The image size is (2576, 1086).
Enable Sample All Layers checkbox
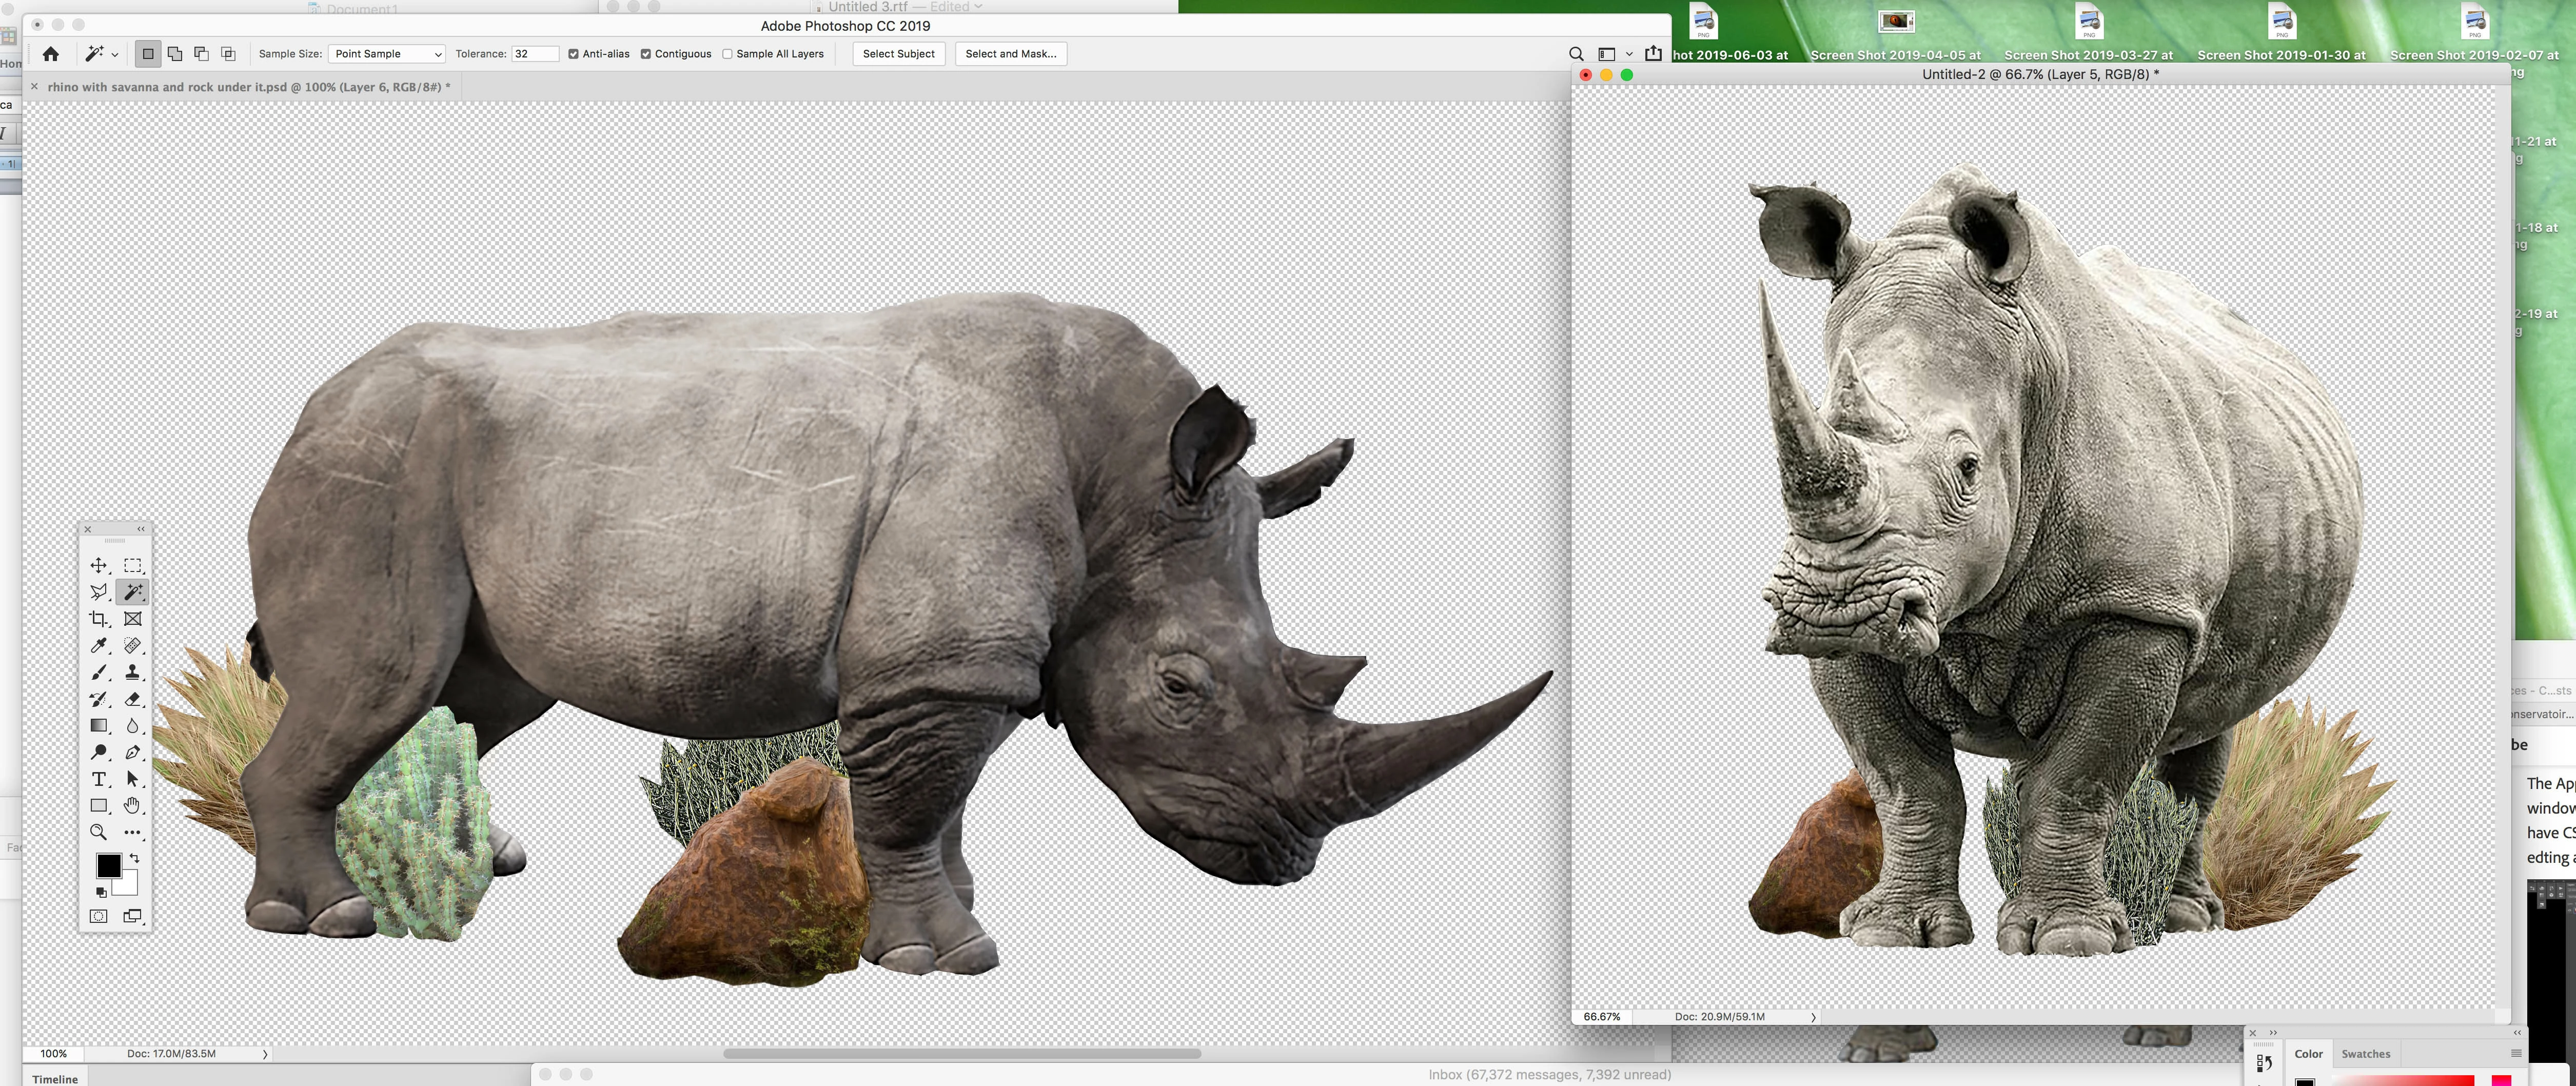[x=727, y=54]
